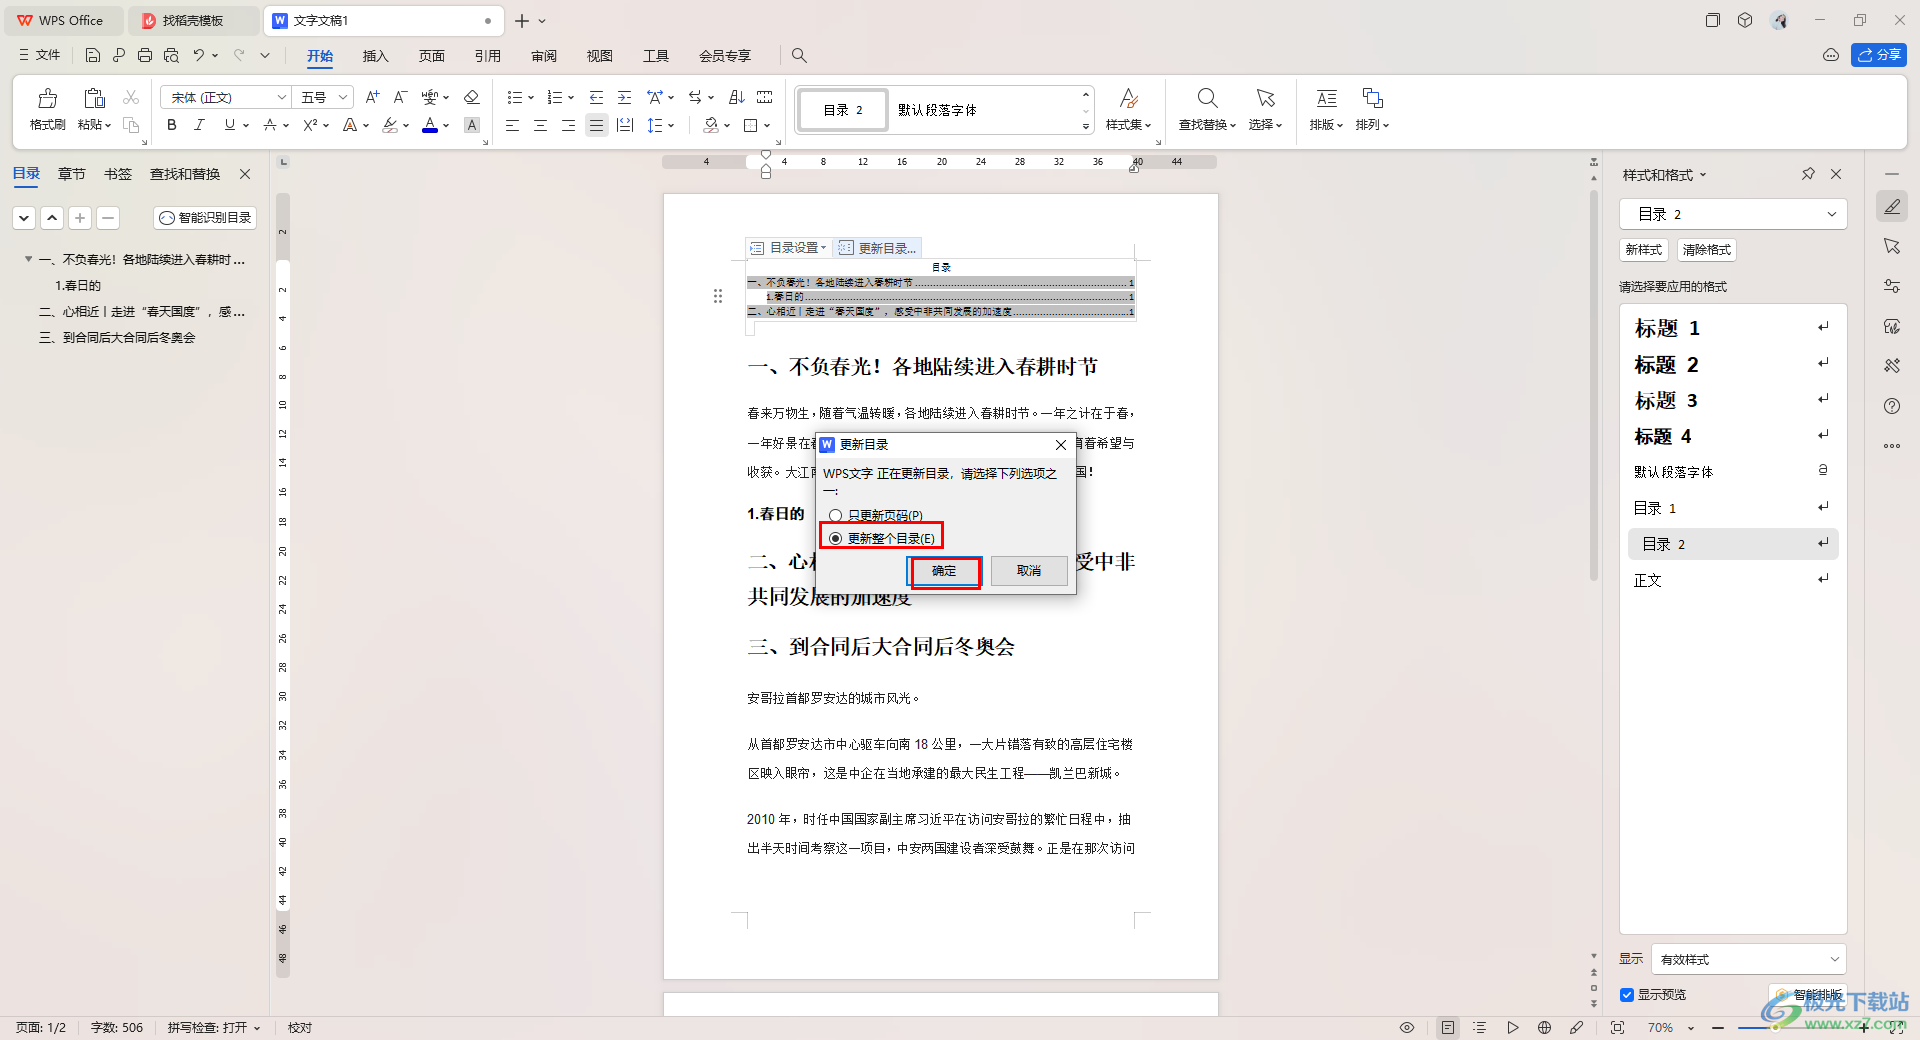Switch to the Chapters navigation tab
1920x1040 pixels.
(72, 174)
